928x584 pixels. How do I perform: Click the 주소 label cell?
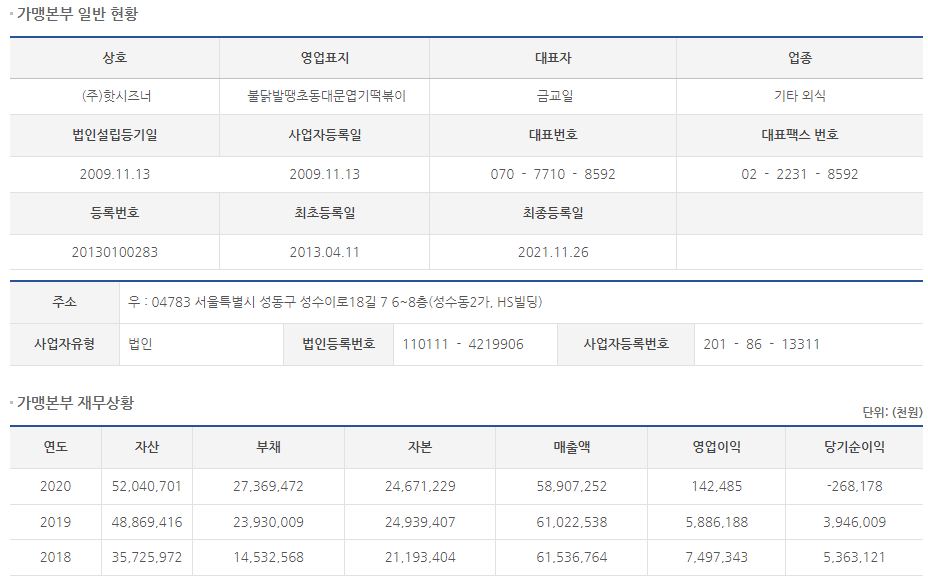click(x=65, y=302)
